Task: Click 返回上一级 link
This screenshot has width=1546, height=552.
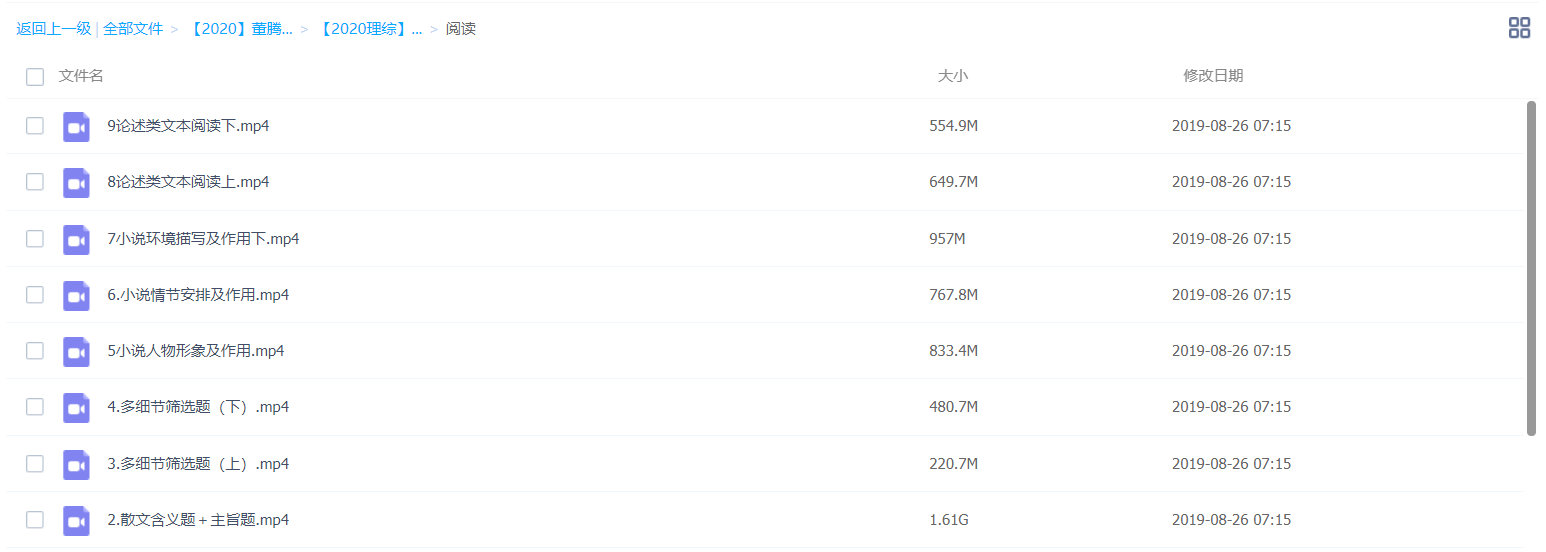Action: pyautogui.click(x=53, y=29)
